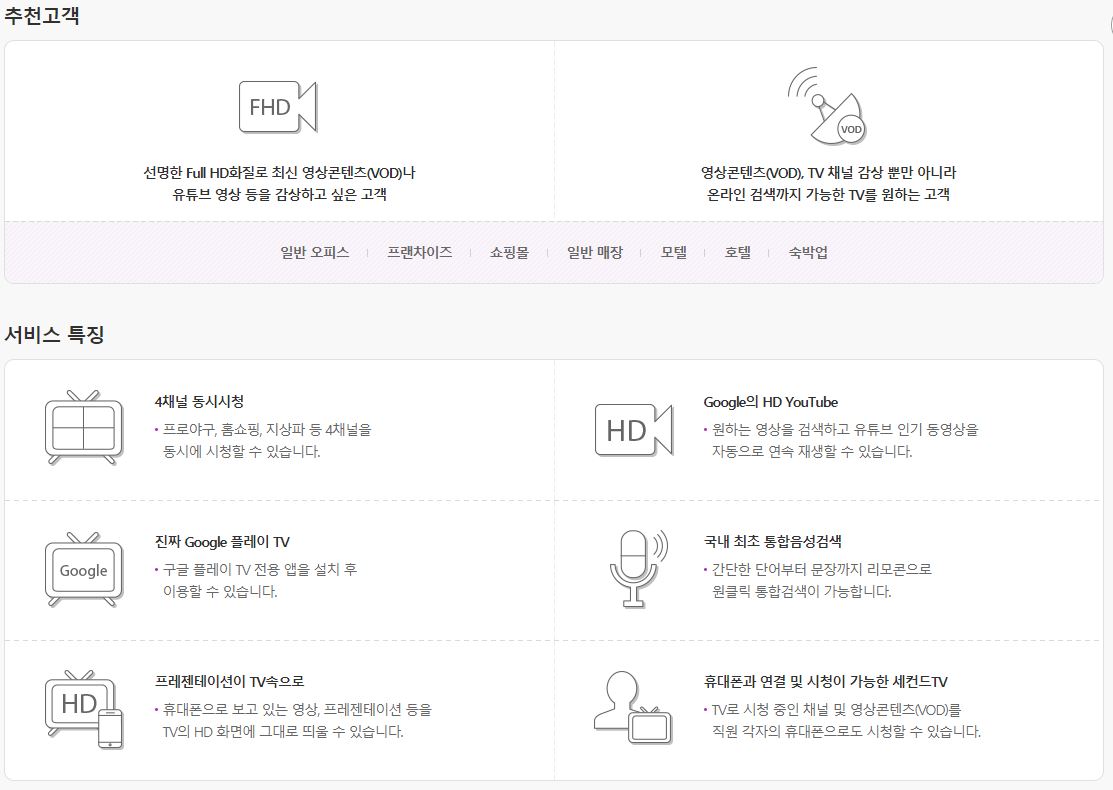Viewport: 1113px width, 790px height.
Task: Click the microphone voice search icon
Action: click(x=639, y=568)
